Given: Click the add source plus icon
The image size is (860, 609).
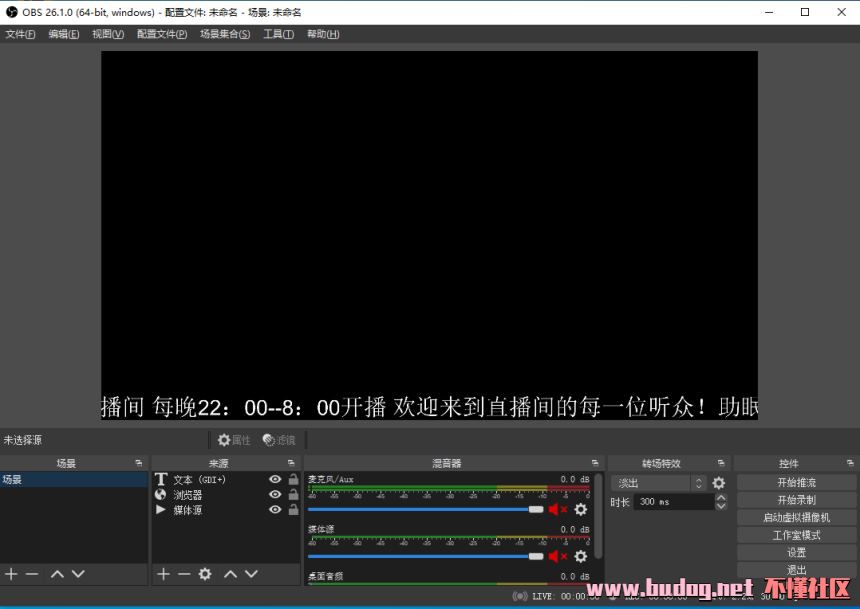Looking at the screenshot, I should tap(163, 574).
